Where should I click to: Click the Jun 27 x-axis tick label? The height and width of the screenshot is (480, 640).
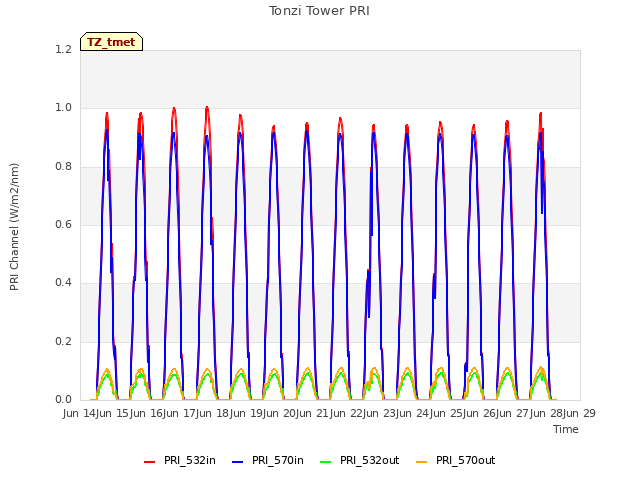click(x=514, y=413)
